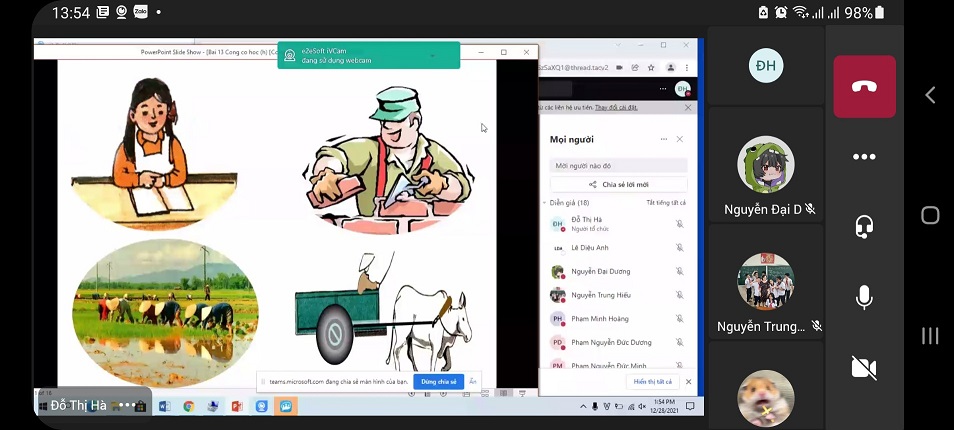Open Android recent apps
Image resolution: width=954 pixels, height=430 pixels.
[x=930, y=336]
